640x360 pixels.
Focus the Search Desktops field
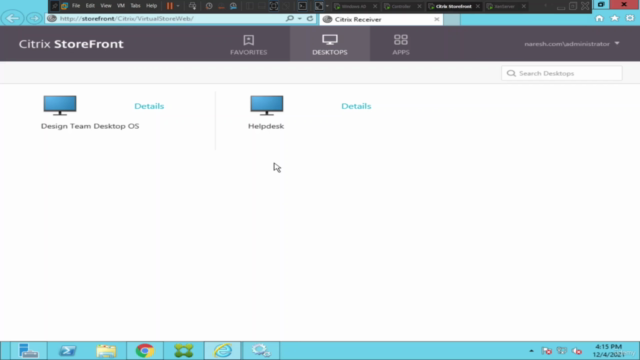(x=562, y=73)
